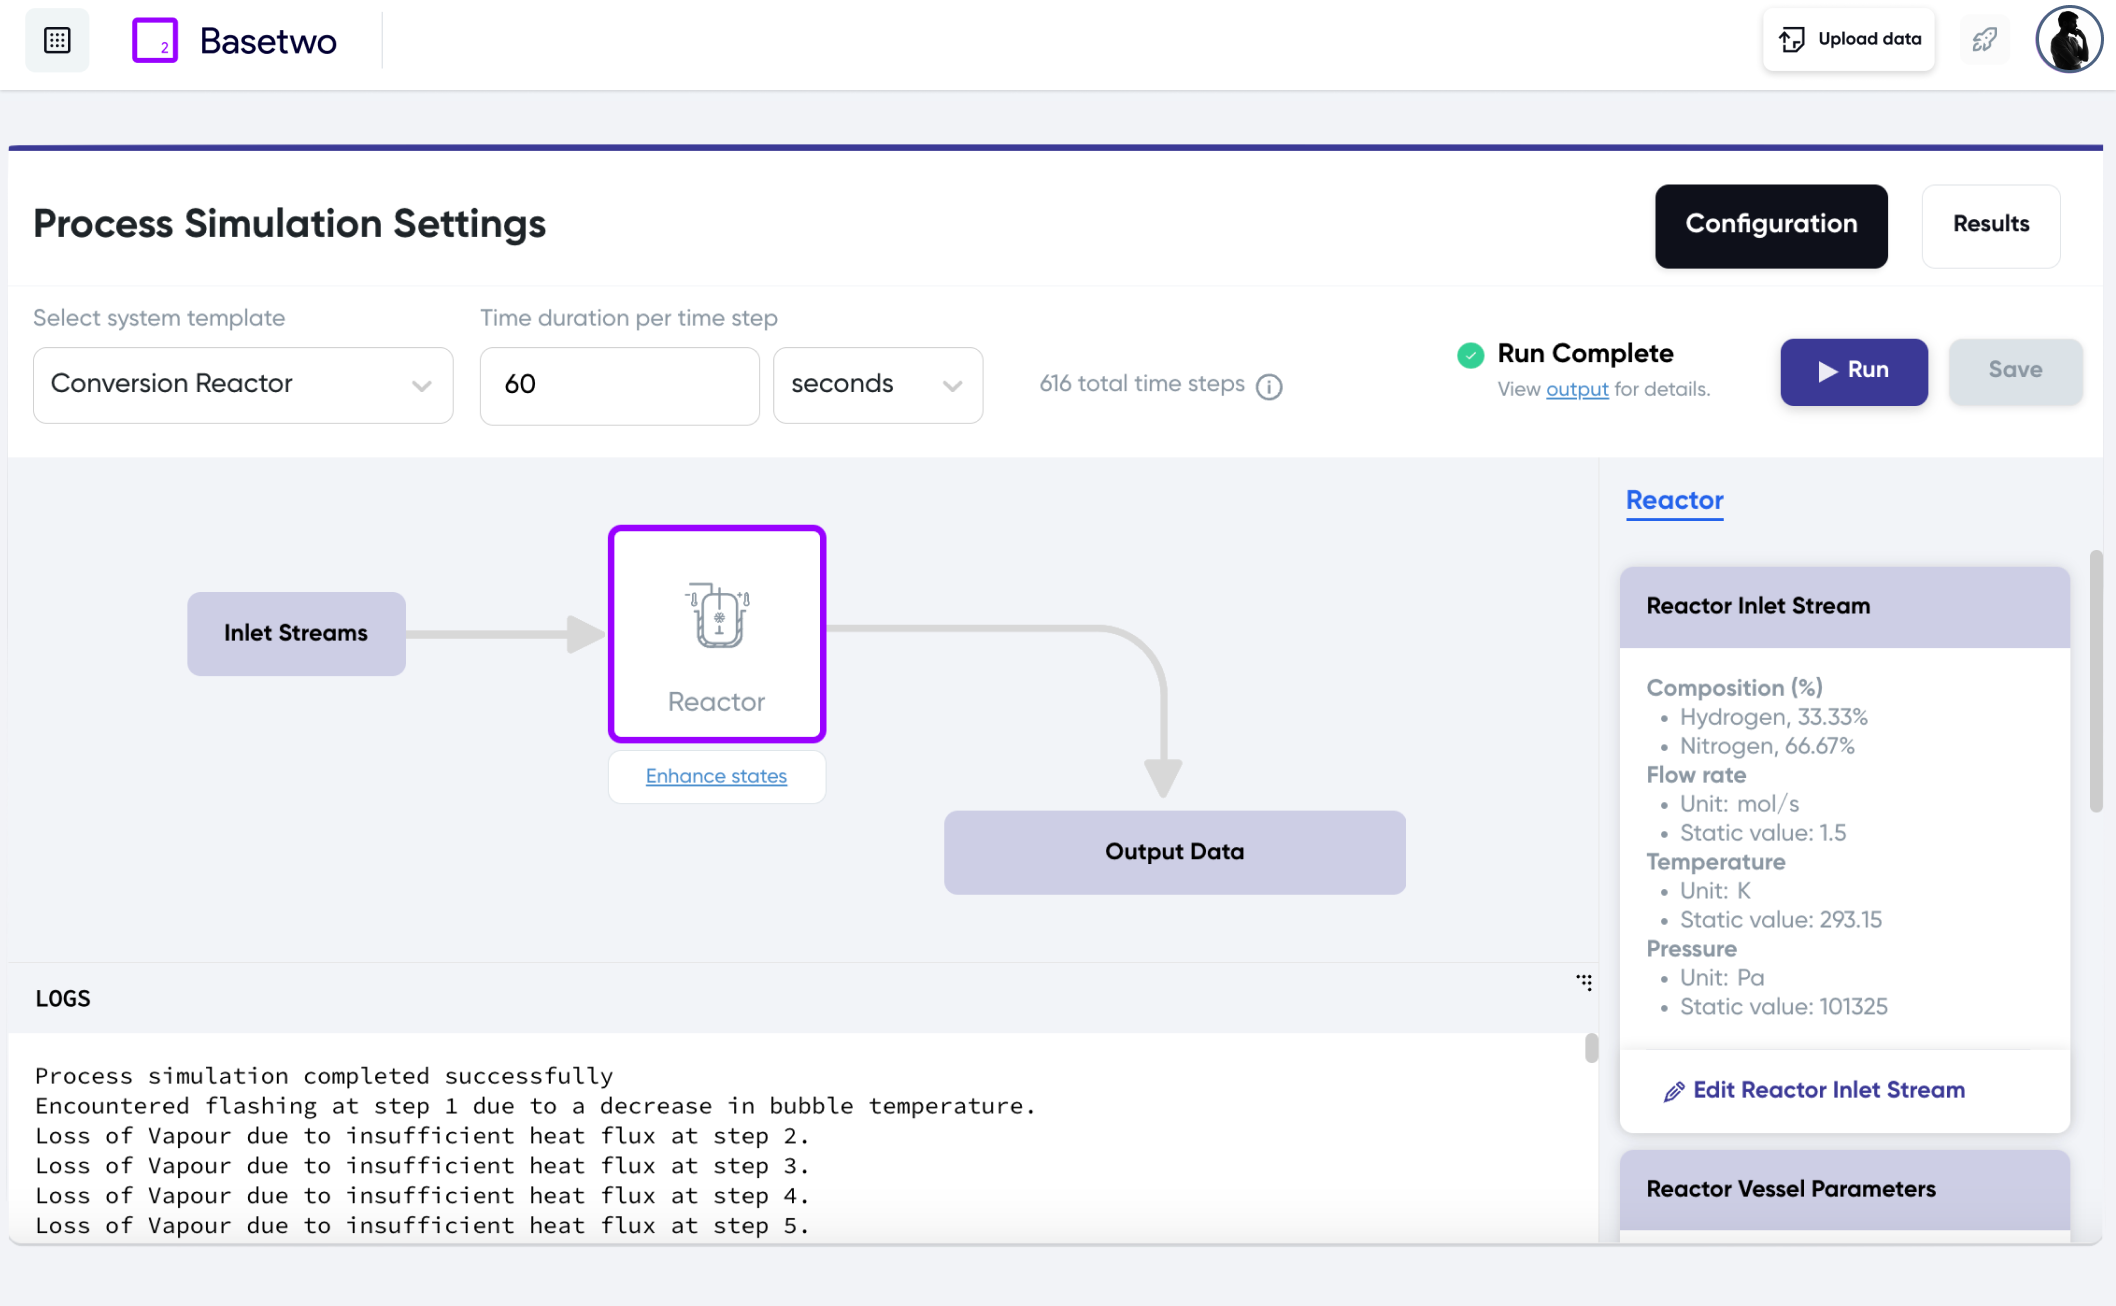Open the system template dropdown
Viewport: 2116px width, 1306px height.
(x=243, y=385)
